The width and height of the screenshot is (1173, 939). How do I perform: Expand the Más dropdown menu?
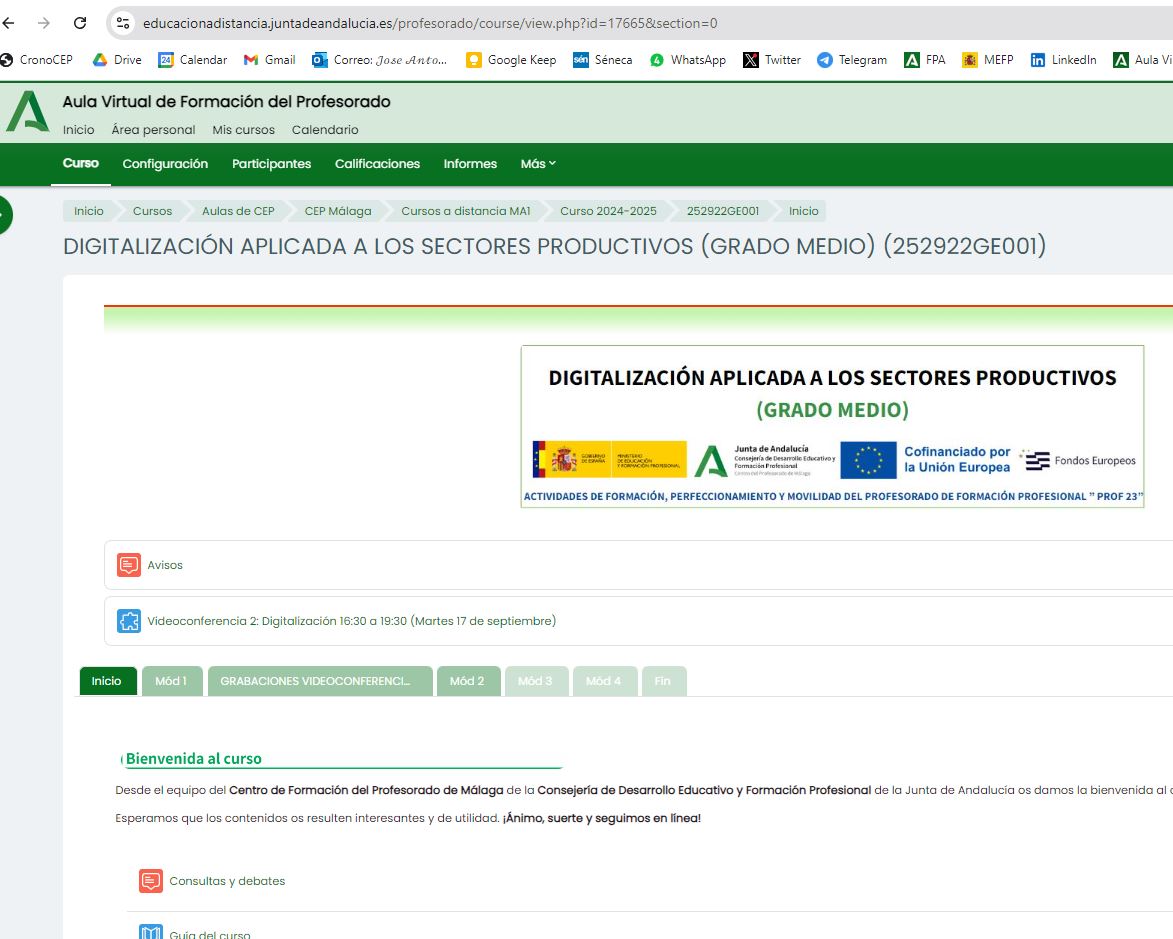coord(539,164)
